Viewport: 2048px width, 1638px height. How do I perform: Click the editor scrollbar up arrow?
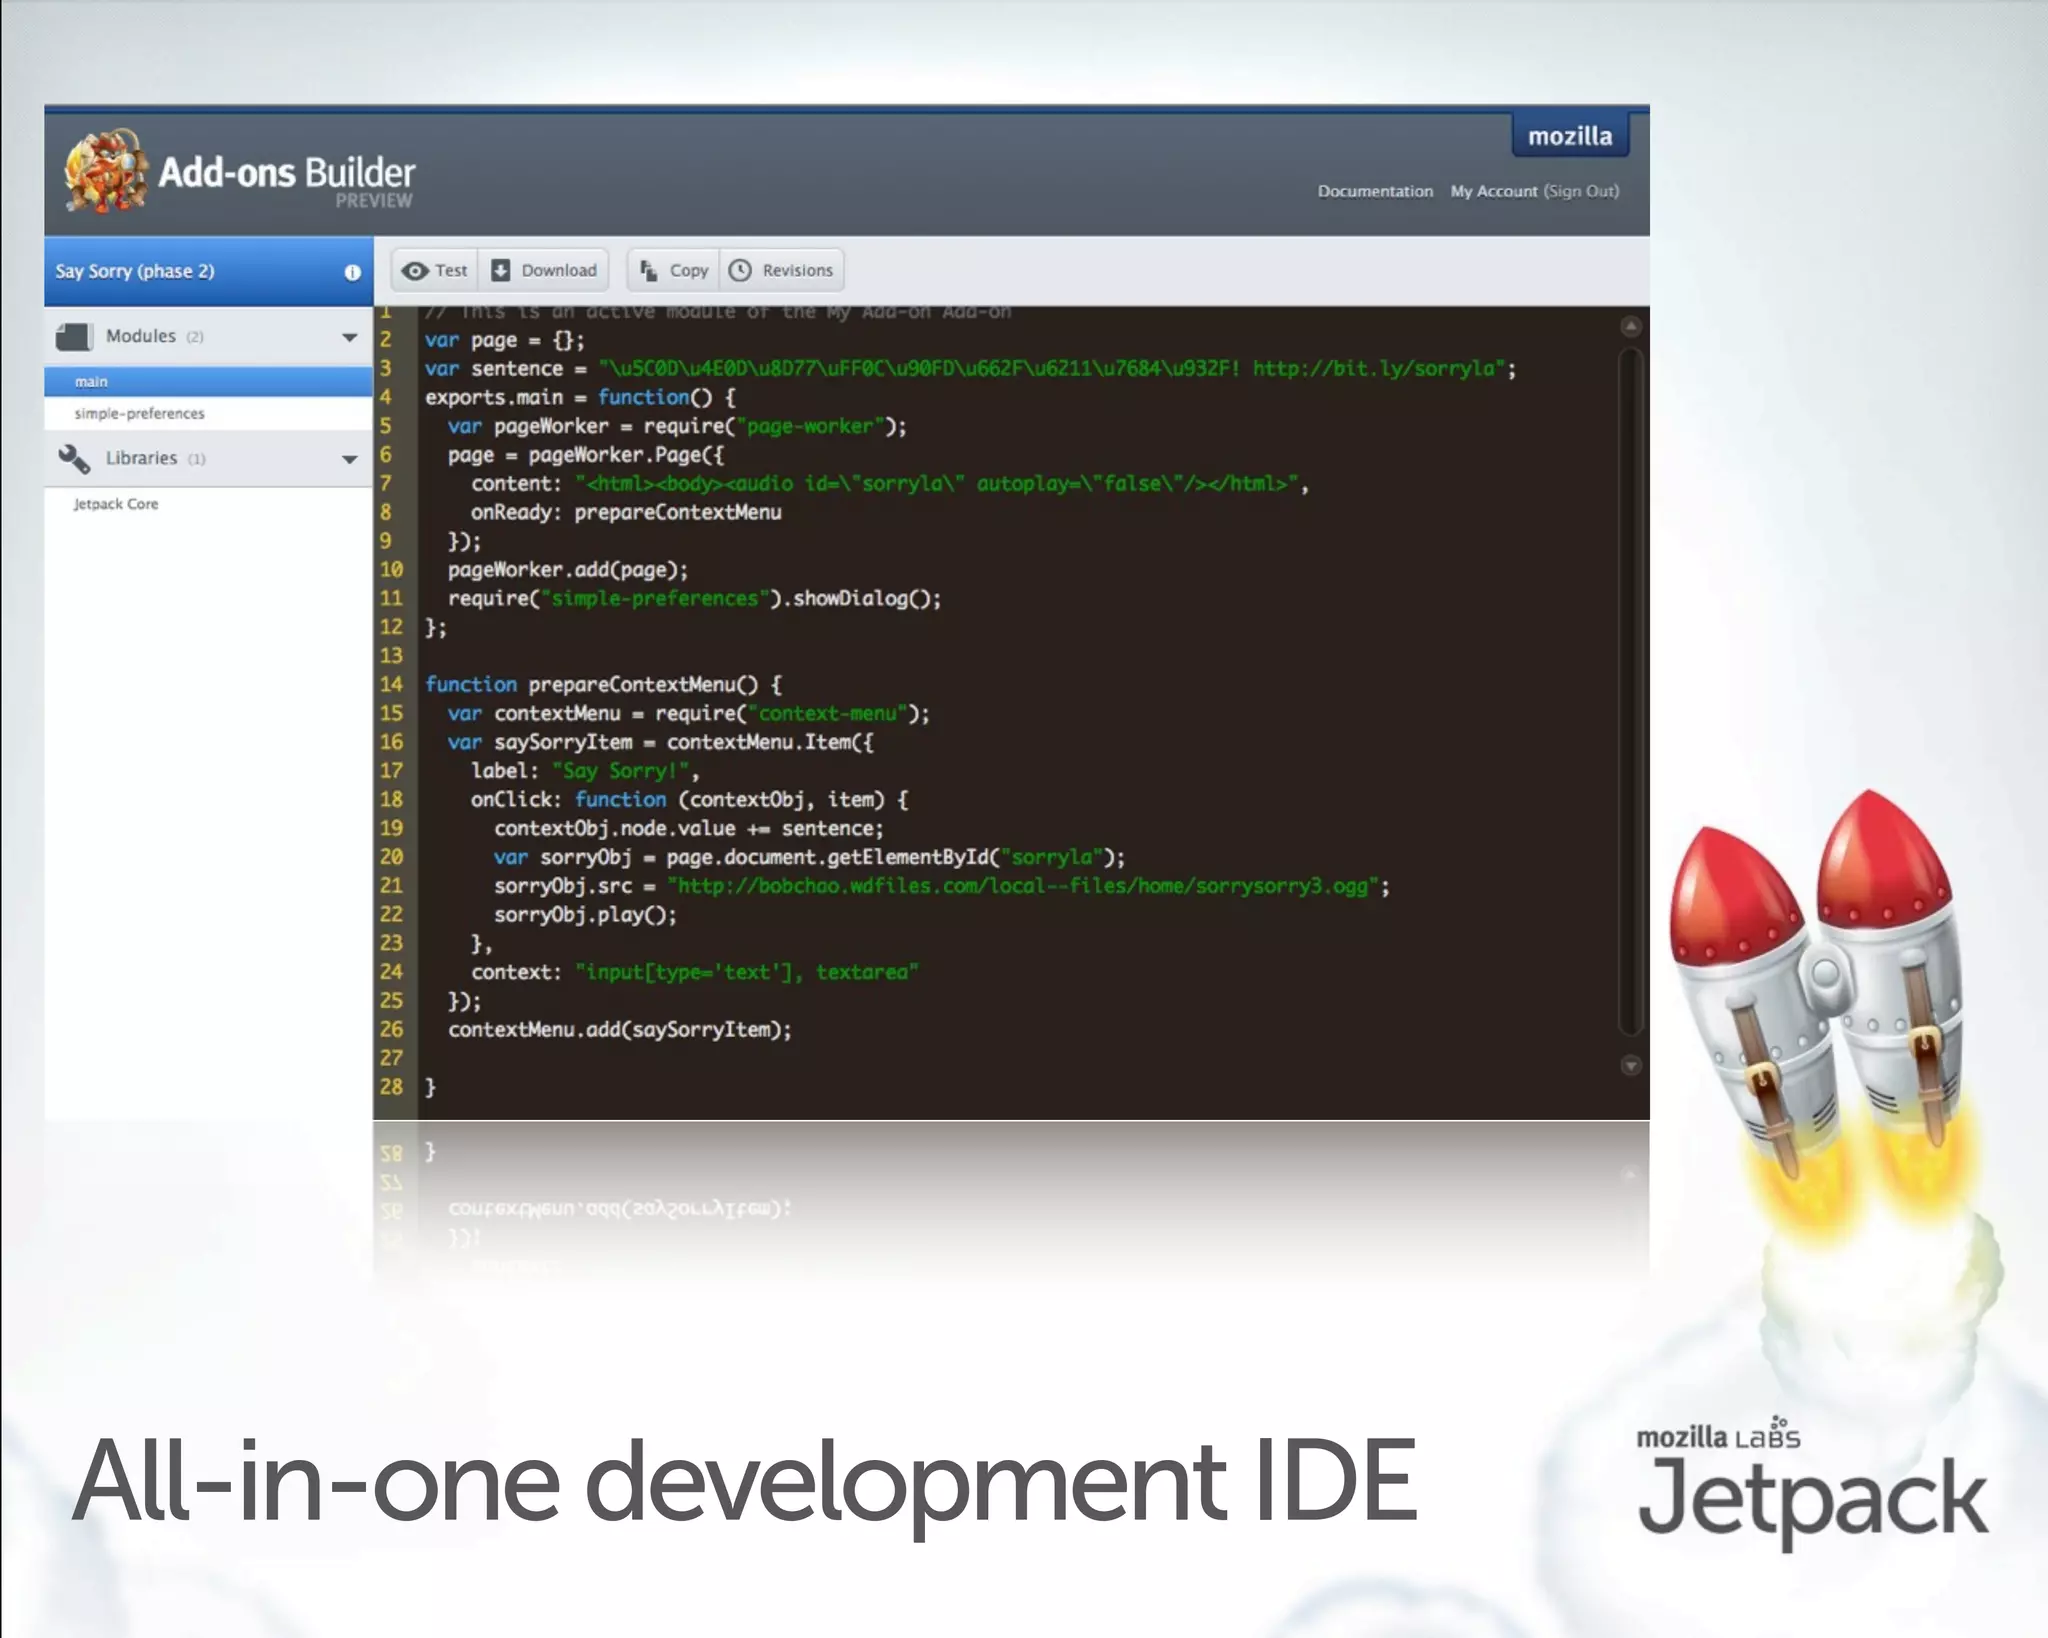point(1631,326)
